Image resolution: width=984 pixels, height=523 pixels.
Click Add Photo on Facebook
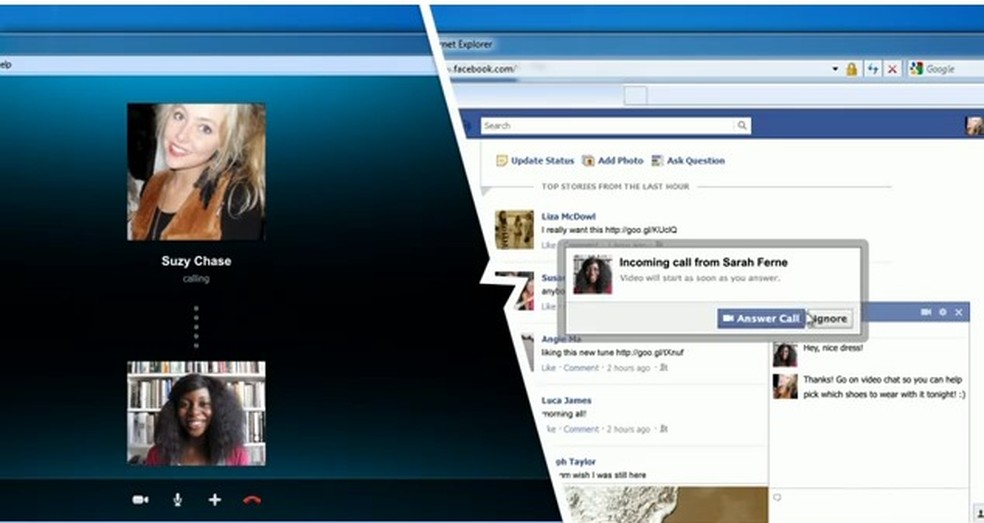pos(613,161)
